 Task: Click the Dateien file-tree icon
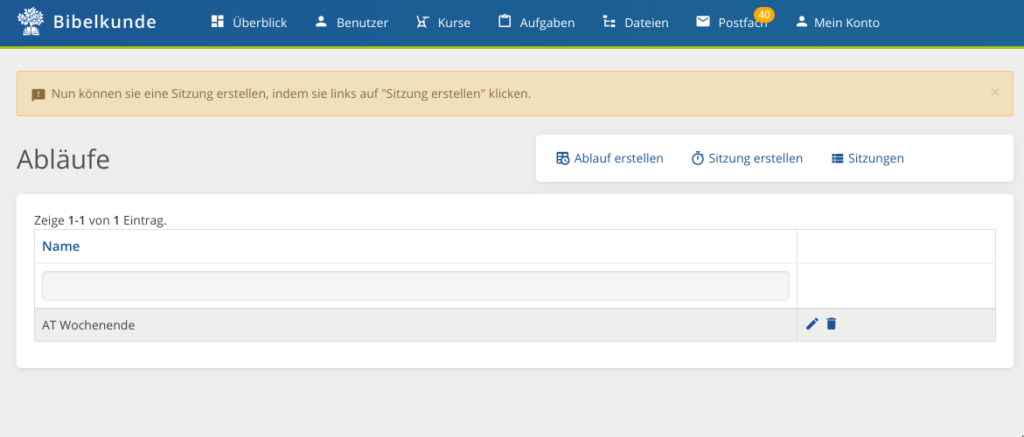(x=609, y=22)
